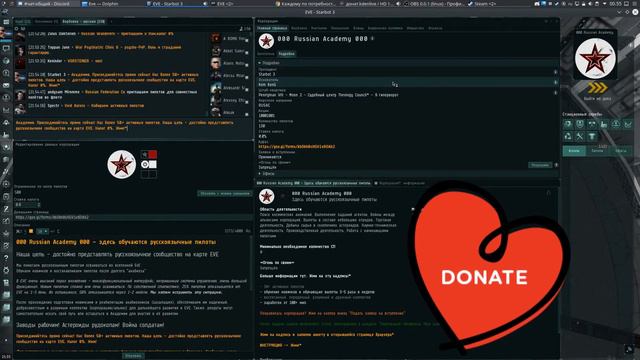Open the chat bubble icon in Neocom

click(x=6, y=48)
